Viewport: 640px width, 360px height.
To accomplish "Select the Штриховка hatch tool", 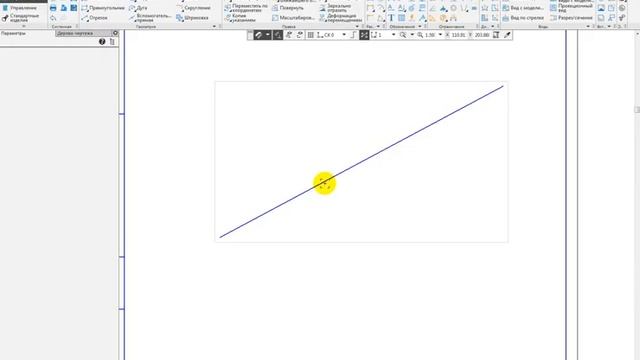I will [193, 18].
